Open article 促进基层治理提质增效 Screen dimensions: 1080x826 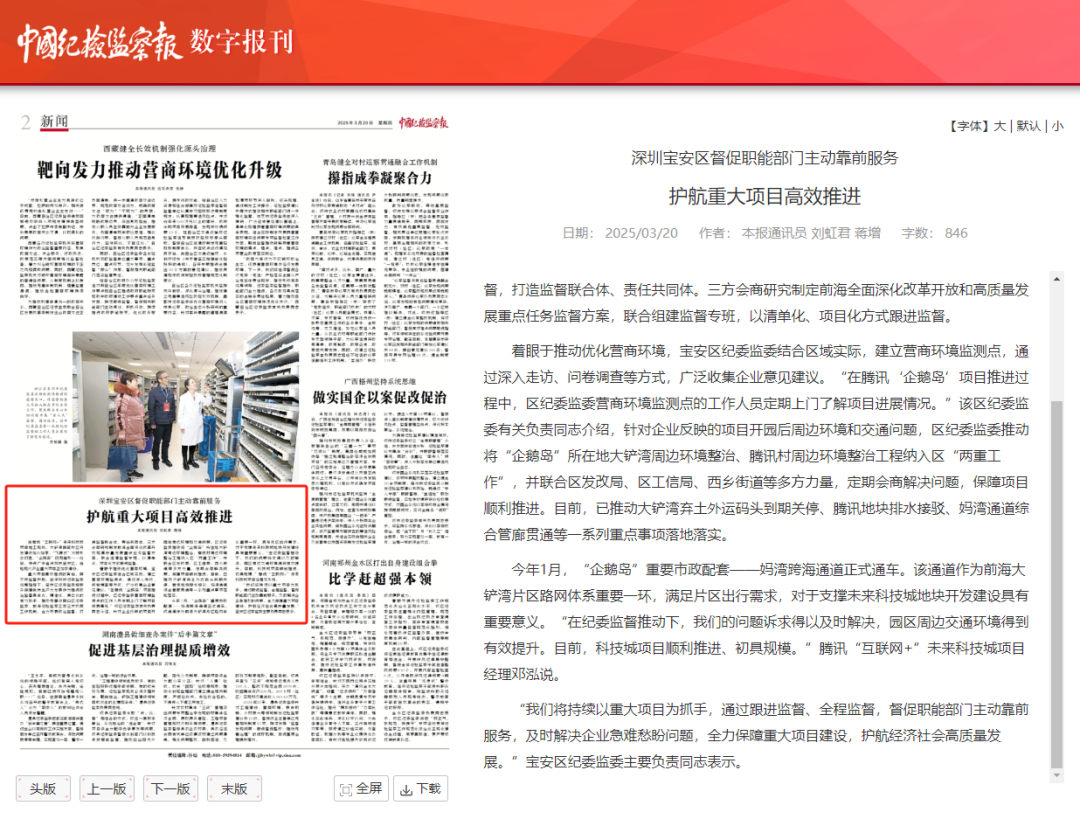[159, 649]
